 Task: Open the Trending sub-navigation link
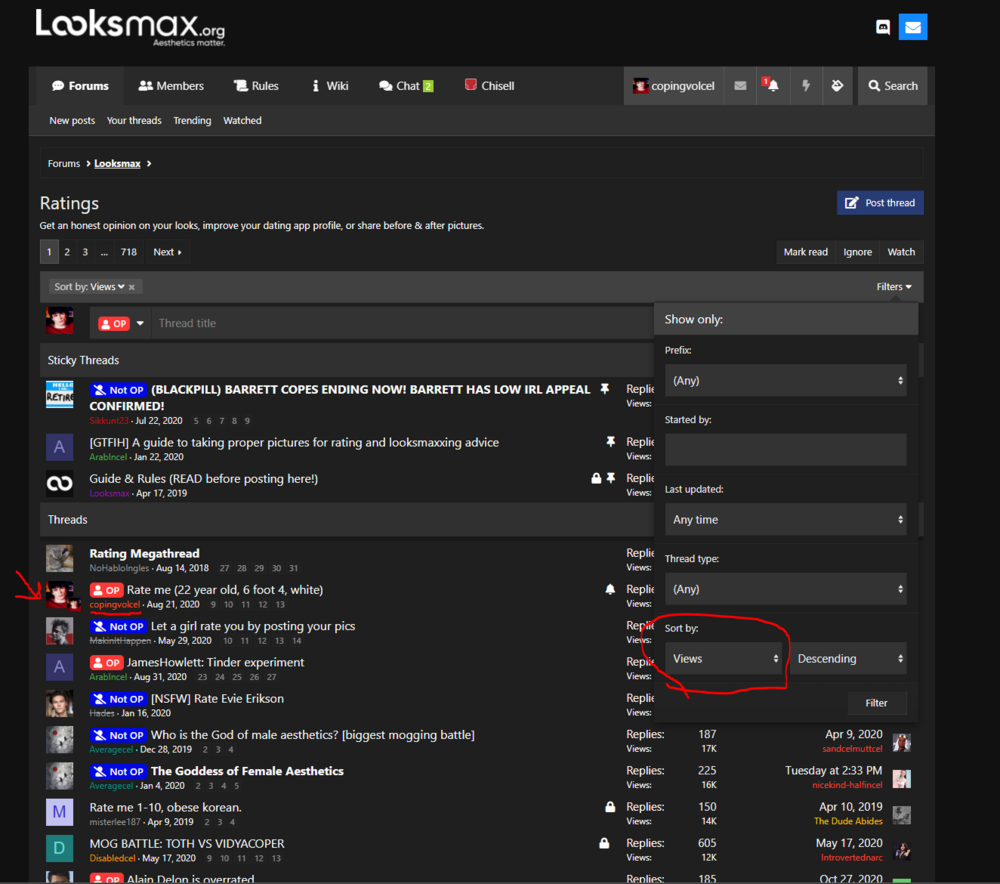(192, 121)
